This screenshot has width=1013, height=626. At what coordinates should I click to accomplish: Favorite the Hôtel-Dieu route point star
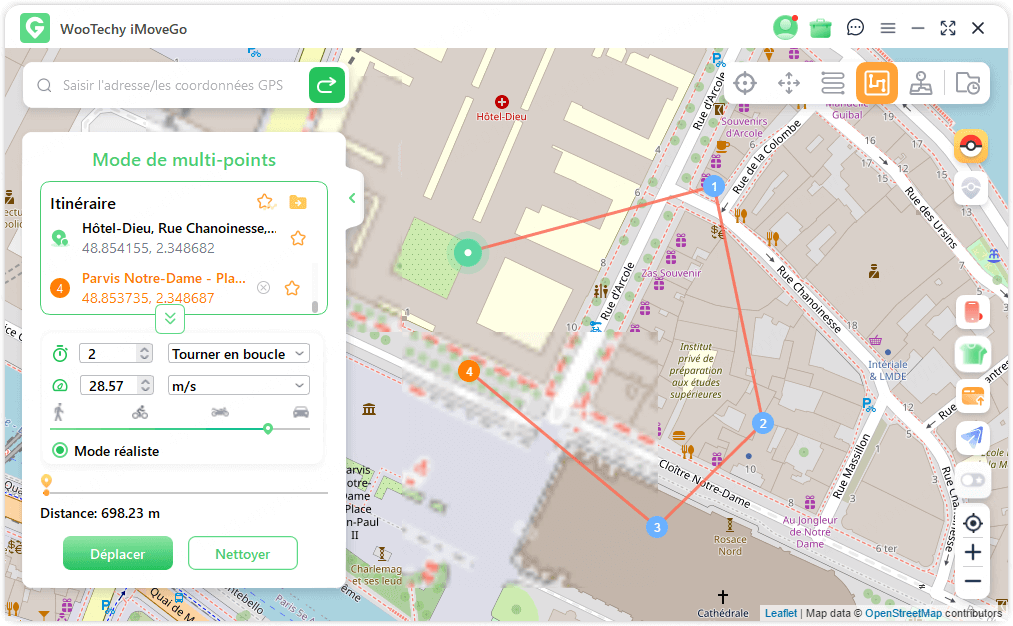click(x=297, y=238)
